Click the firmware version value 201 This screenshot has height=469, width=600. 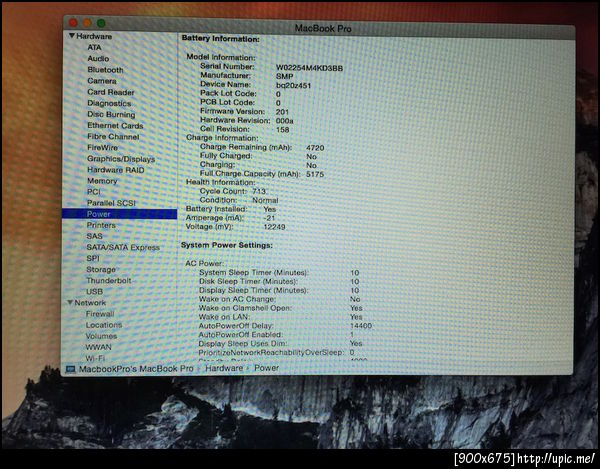282,112
